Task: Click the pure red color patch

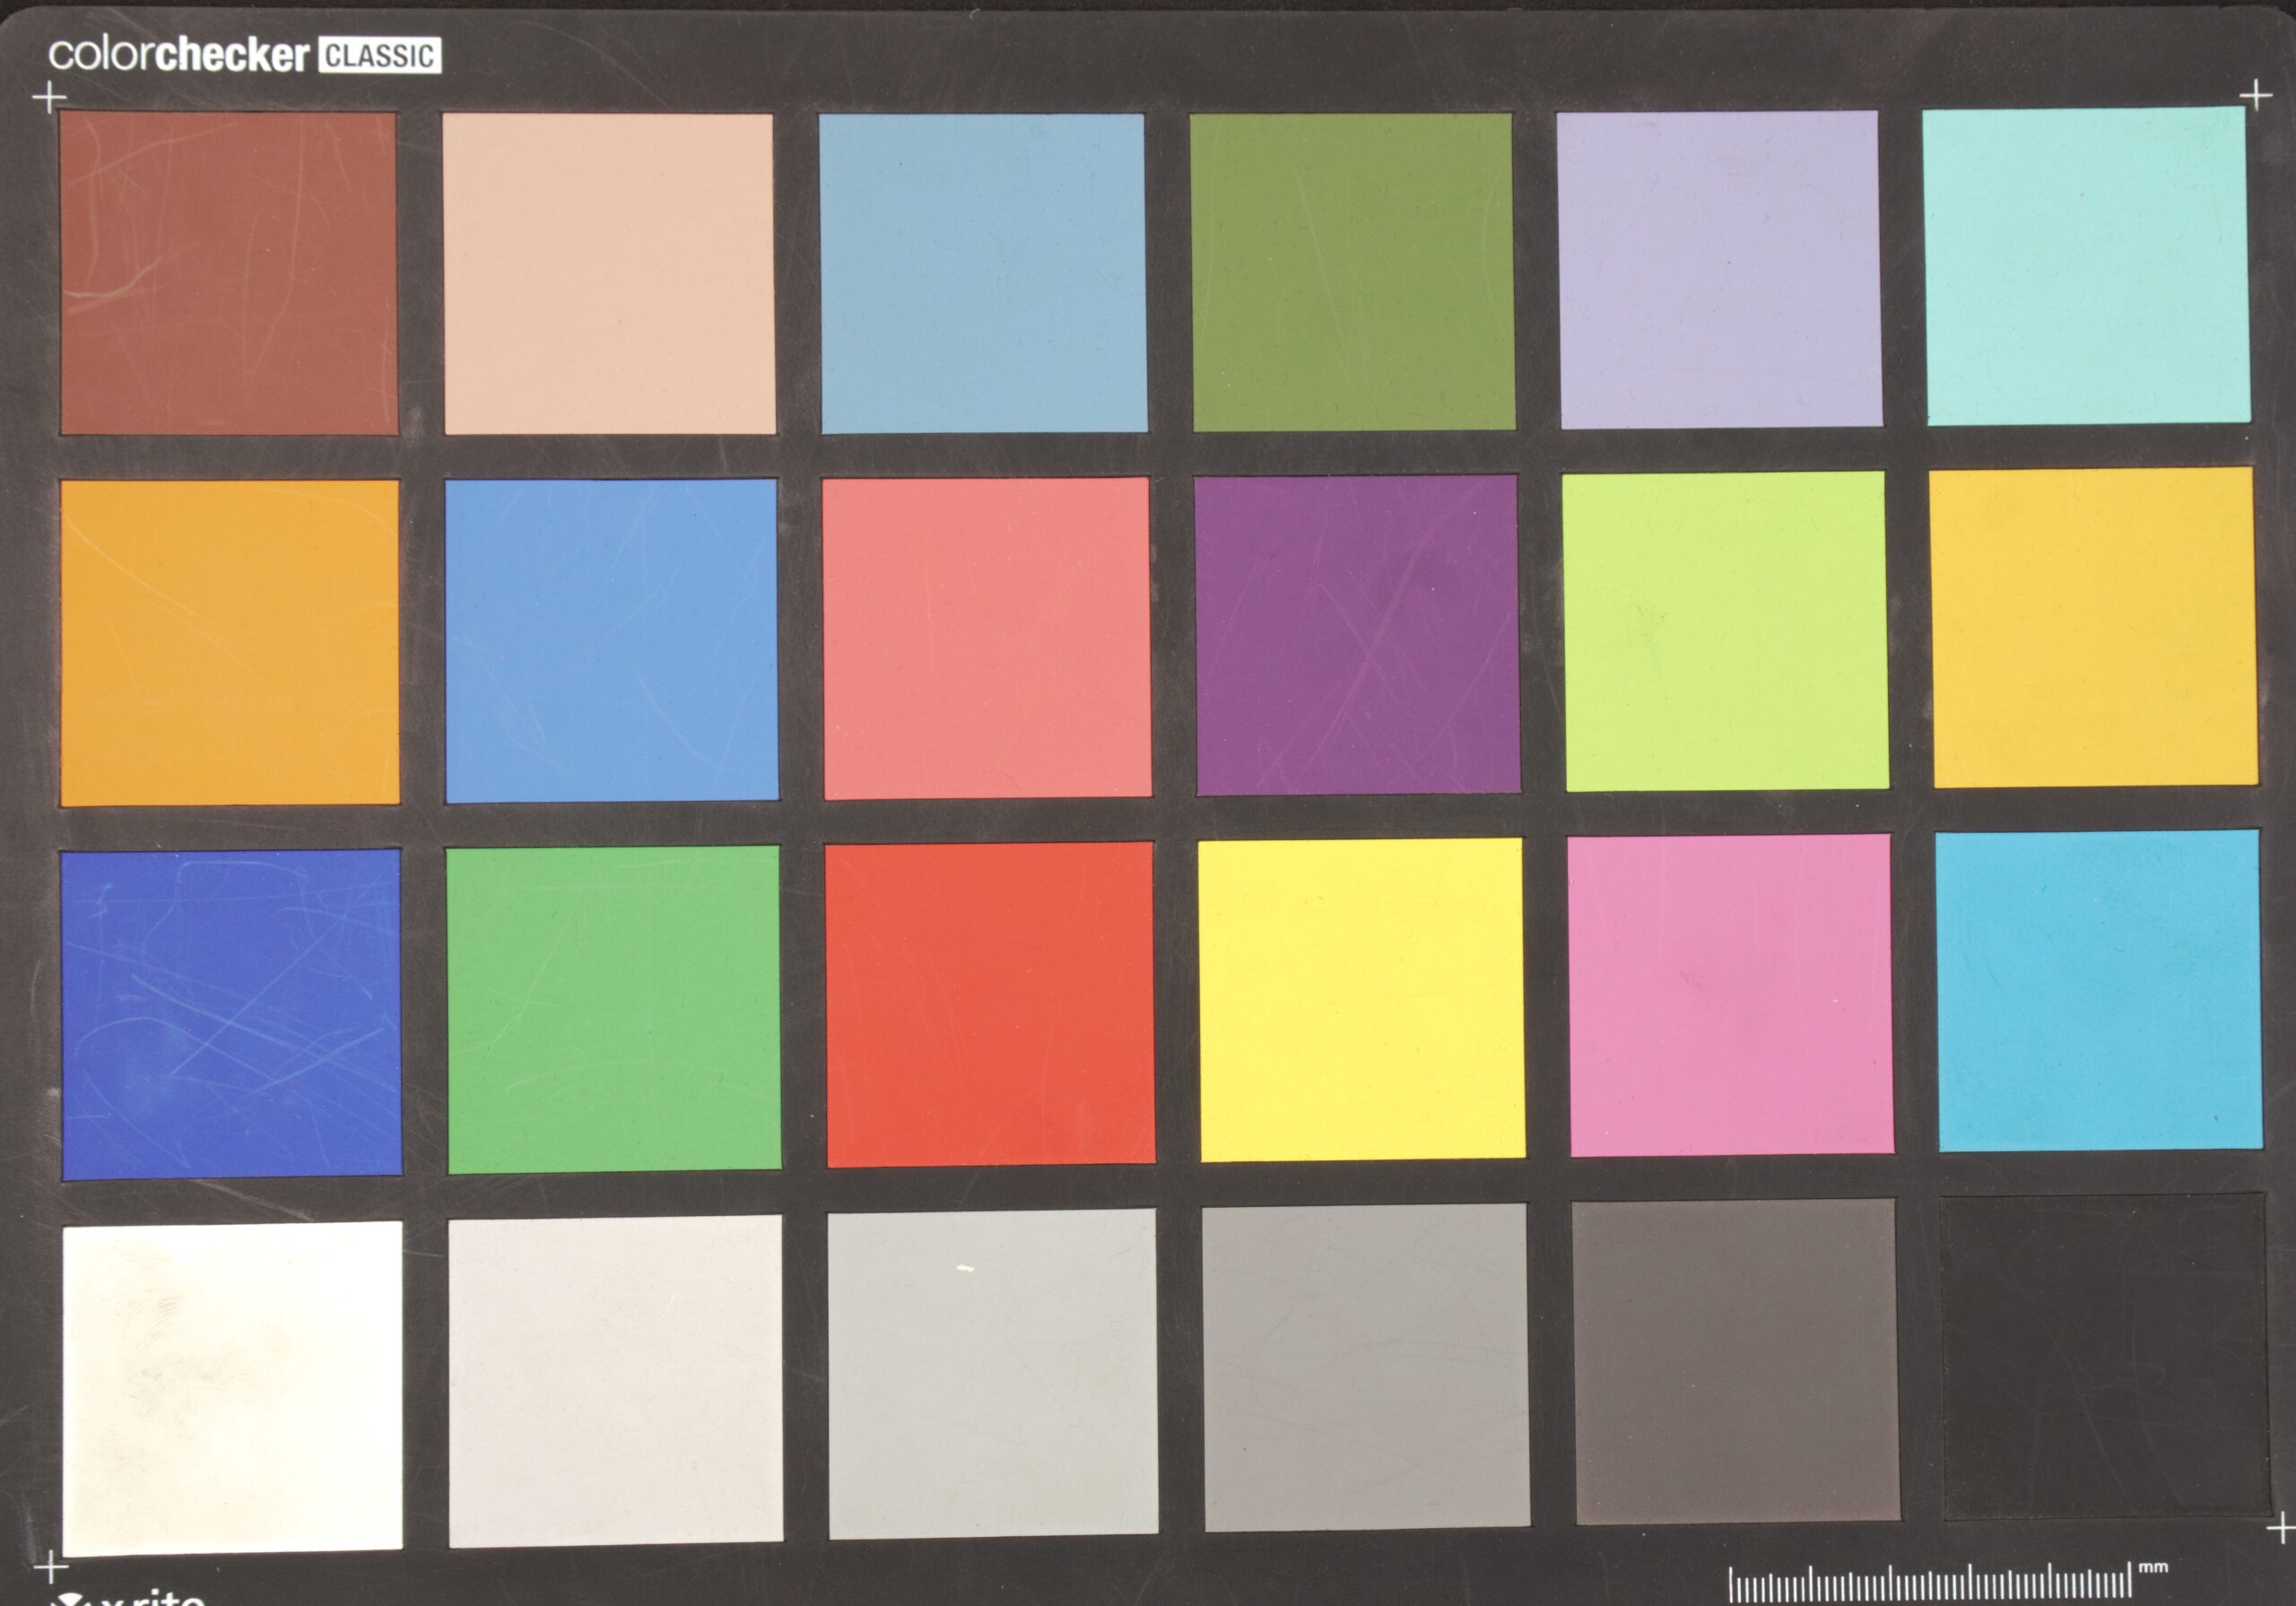Action: [989, 1004]
